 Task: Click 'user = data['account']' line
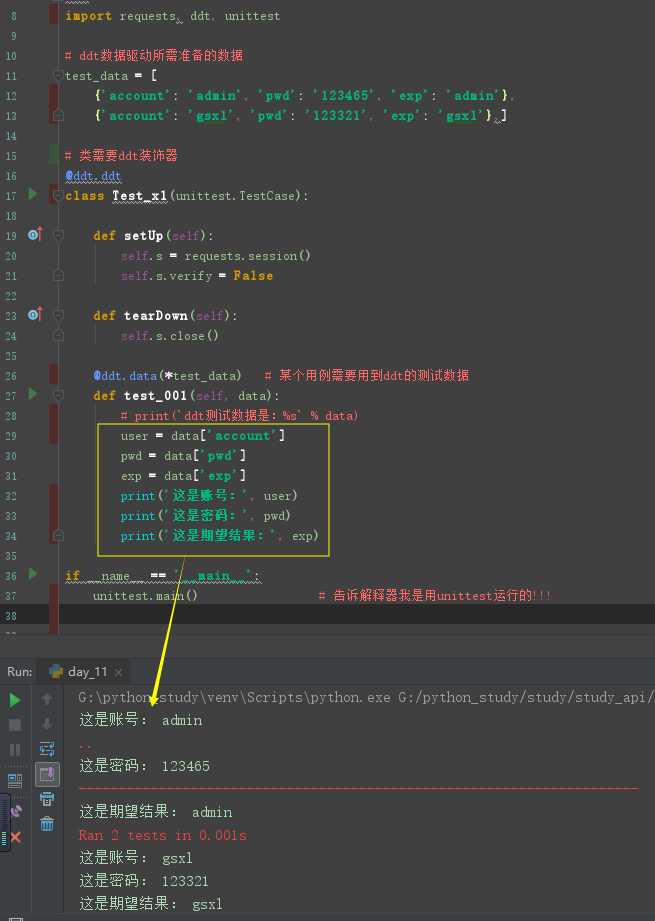(x=203, y=435)
